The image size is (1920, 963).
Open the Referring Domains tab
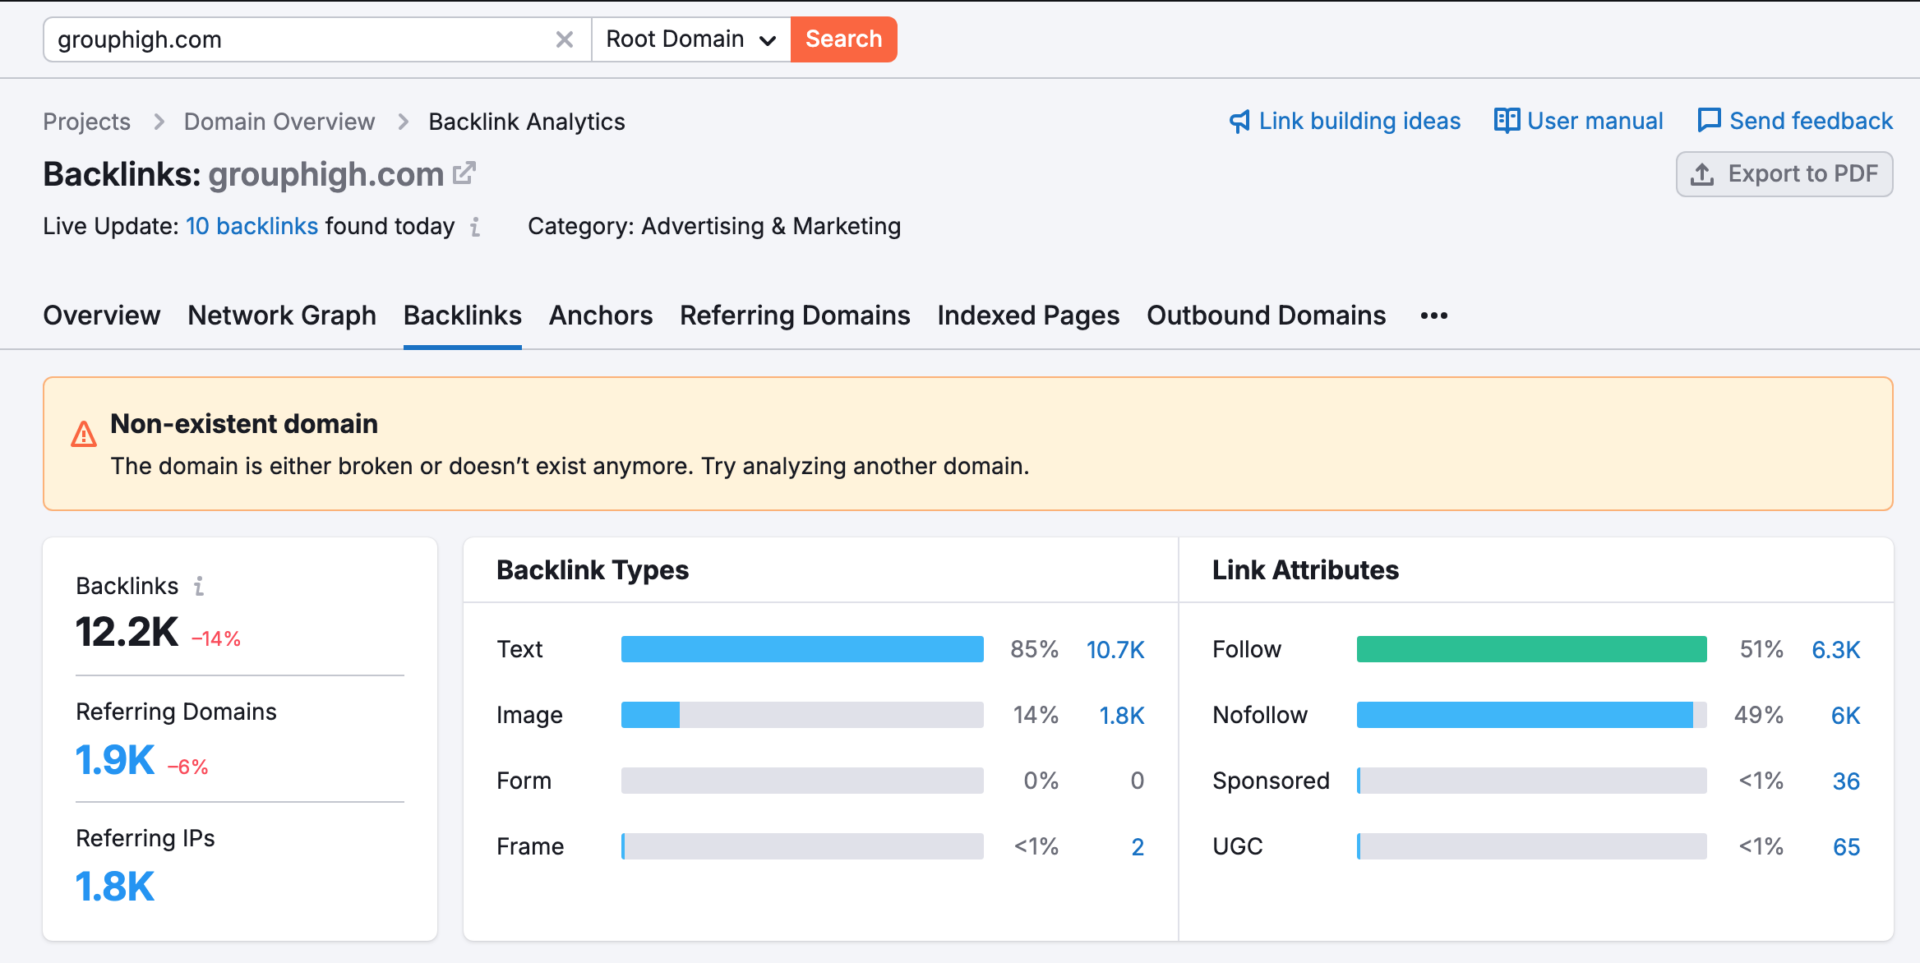795,316
